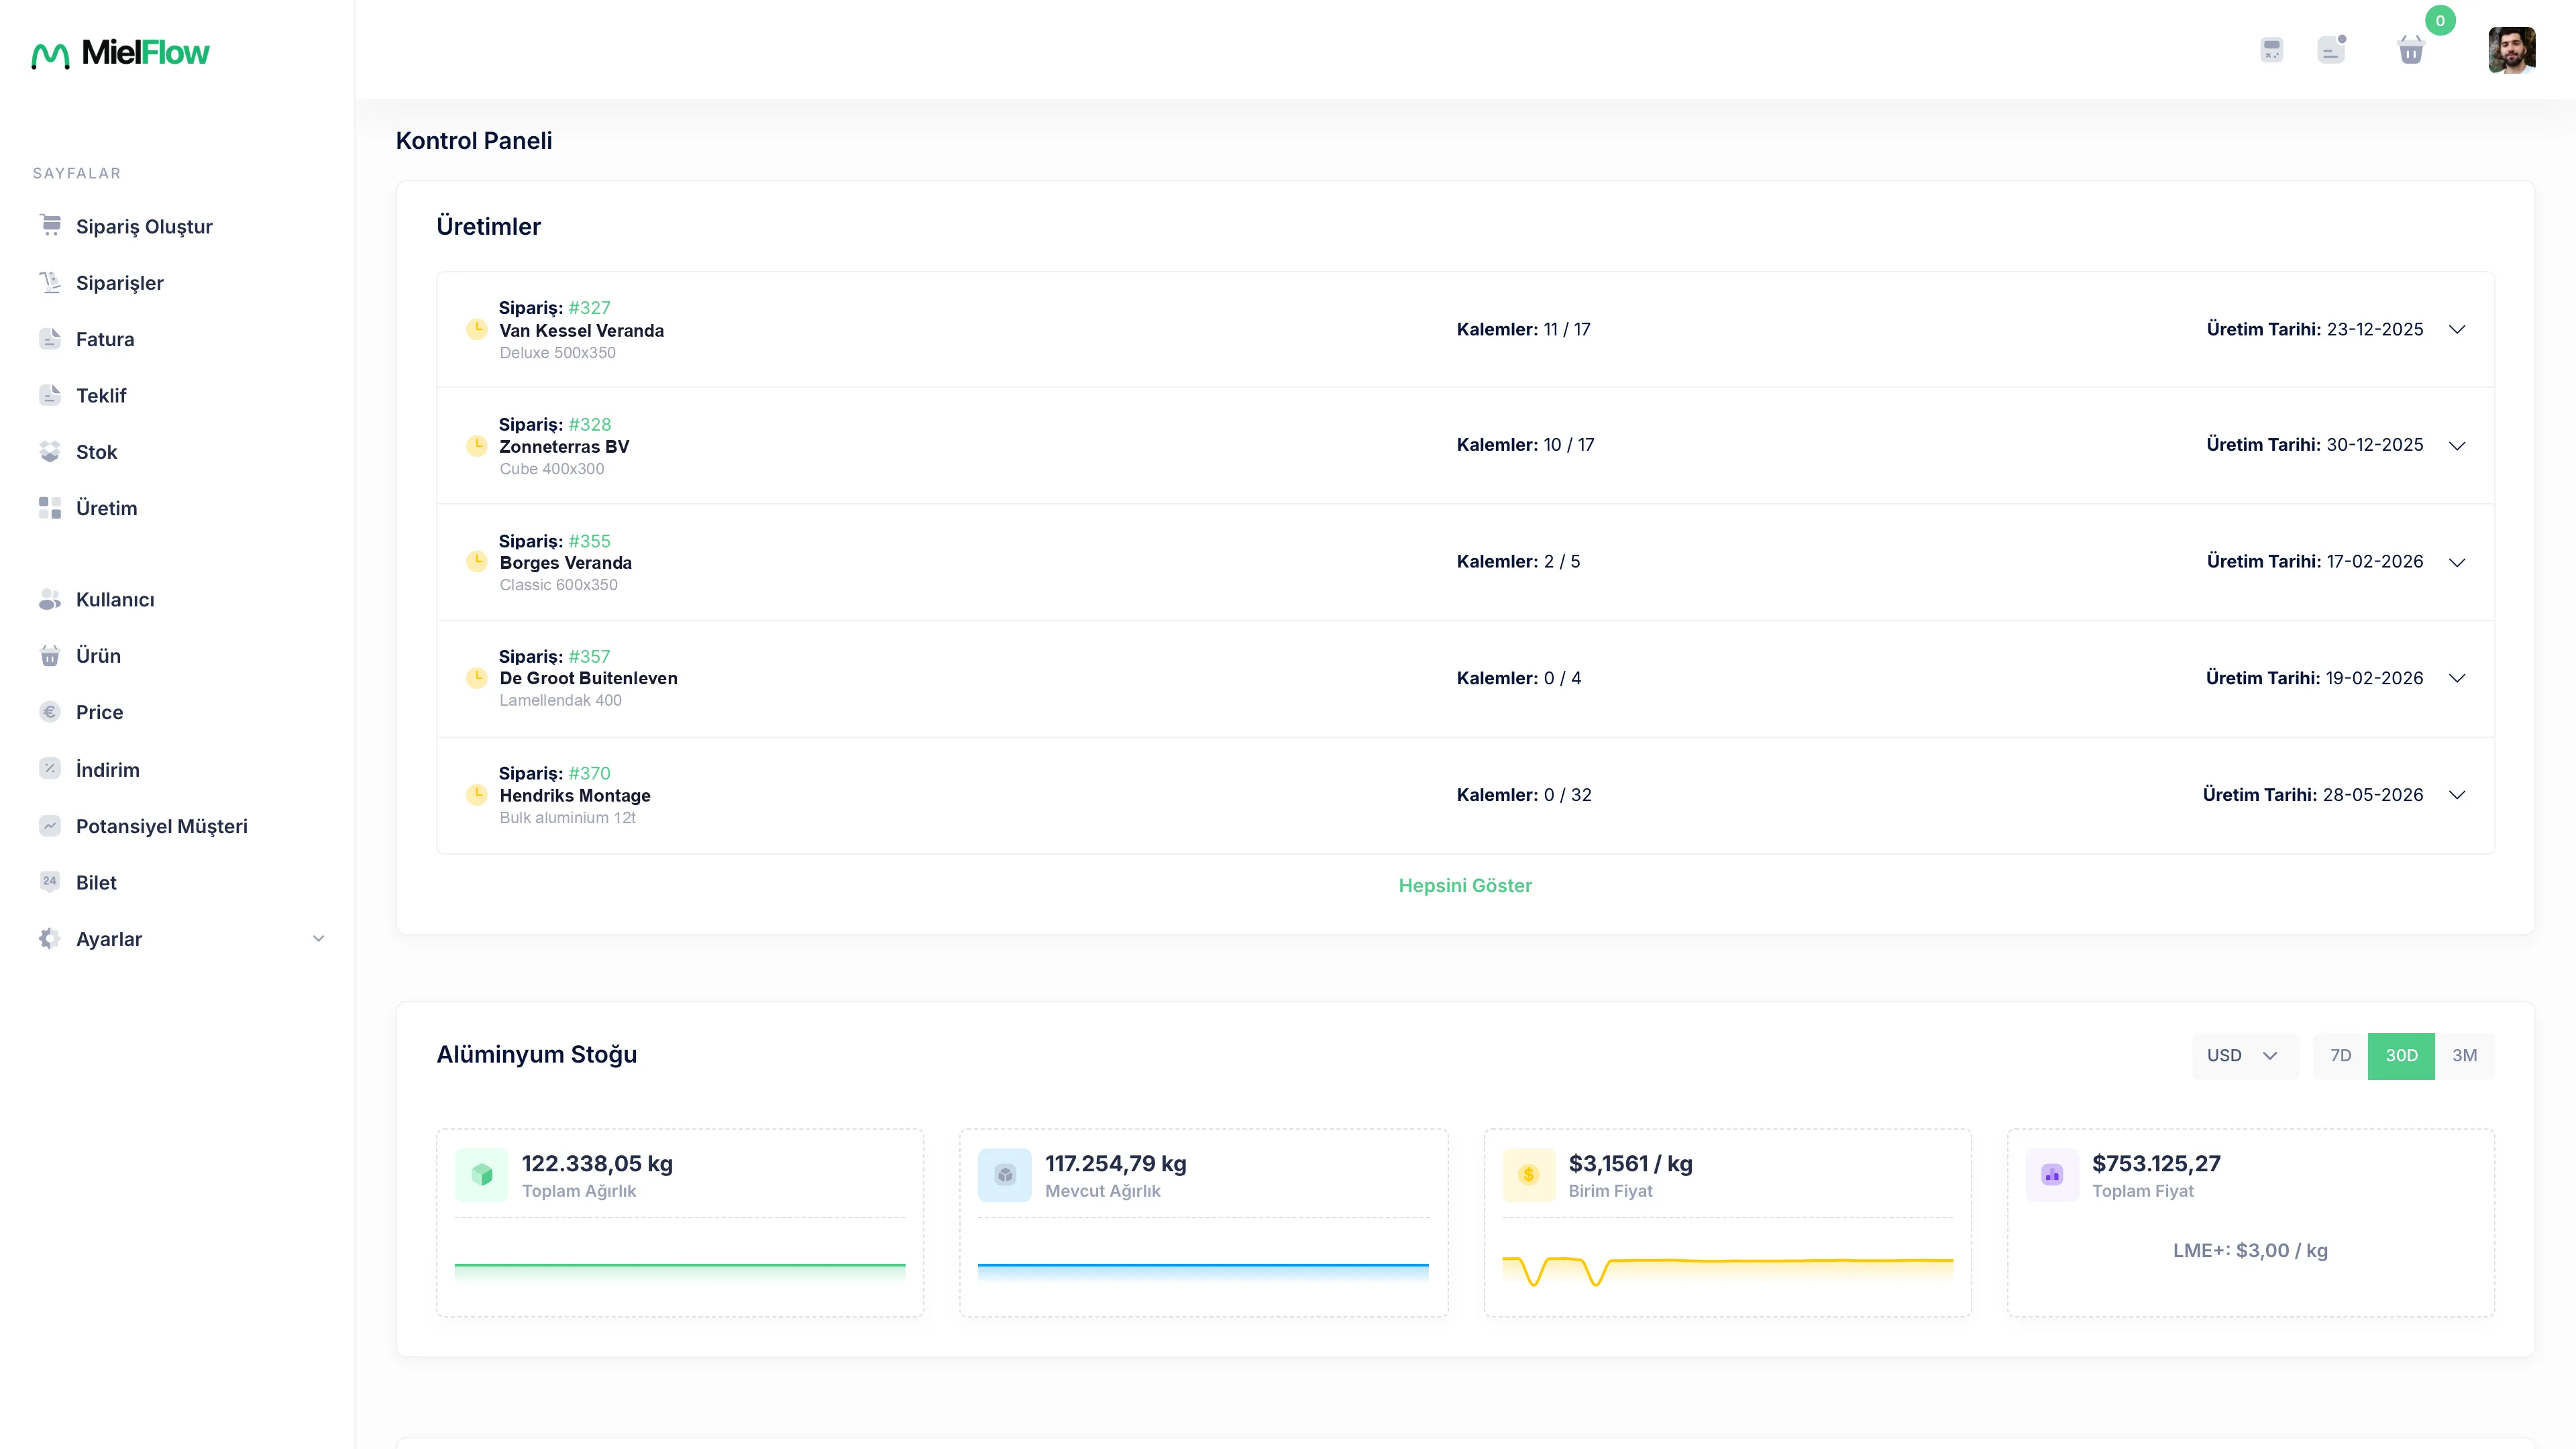This screenshot has height=1449, width=2576.
Task: Click the LME+: $3,00 / kg text
Action: click(x=2250, y=1250)
